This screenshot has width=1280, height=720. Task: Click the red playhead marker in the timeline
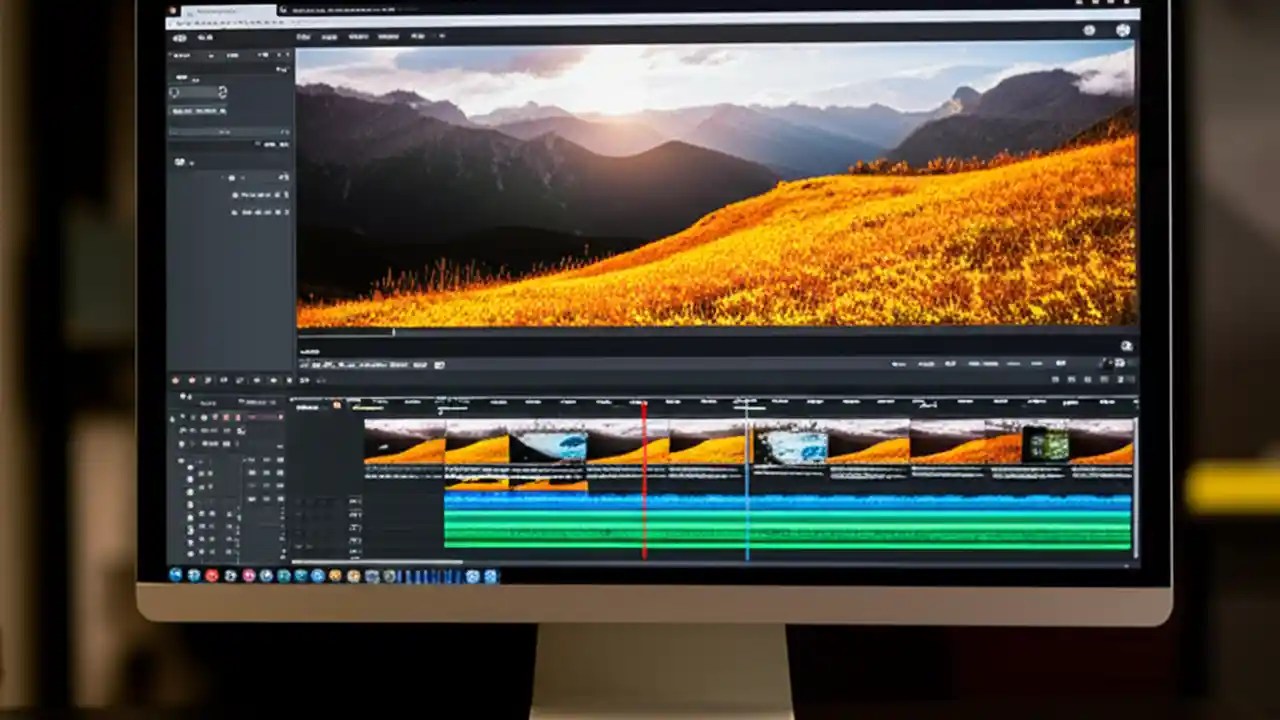pyautogui.click(x=644, y=405)
